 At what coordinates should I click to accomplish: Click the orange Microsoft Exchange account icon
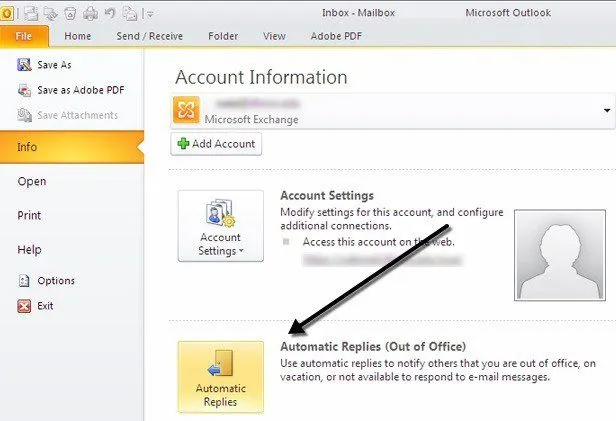point(186,110)
